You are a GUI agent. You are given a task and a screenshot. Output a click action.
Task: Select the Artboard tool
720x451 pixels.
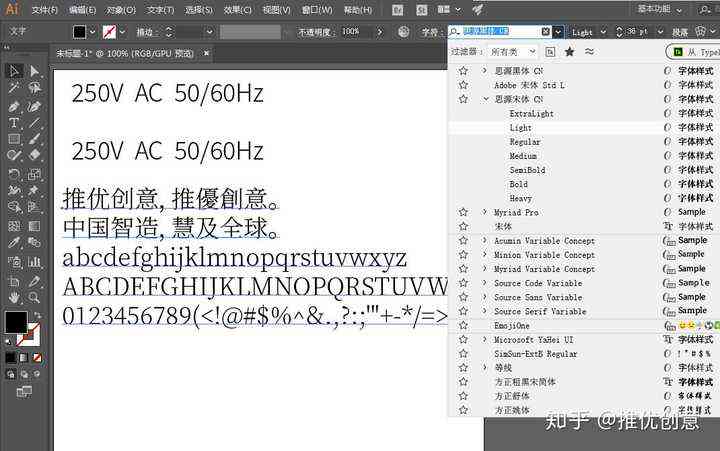[x=14, y=282]
